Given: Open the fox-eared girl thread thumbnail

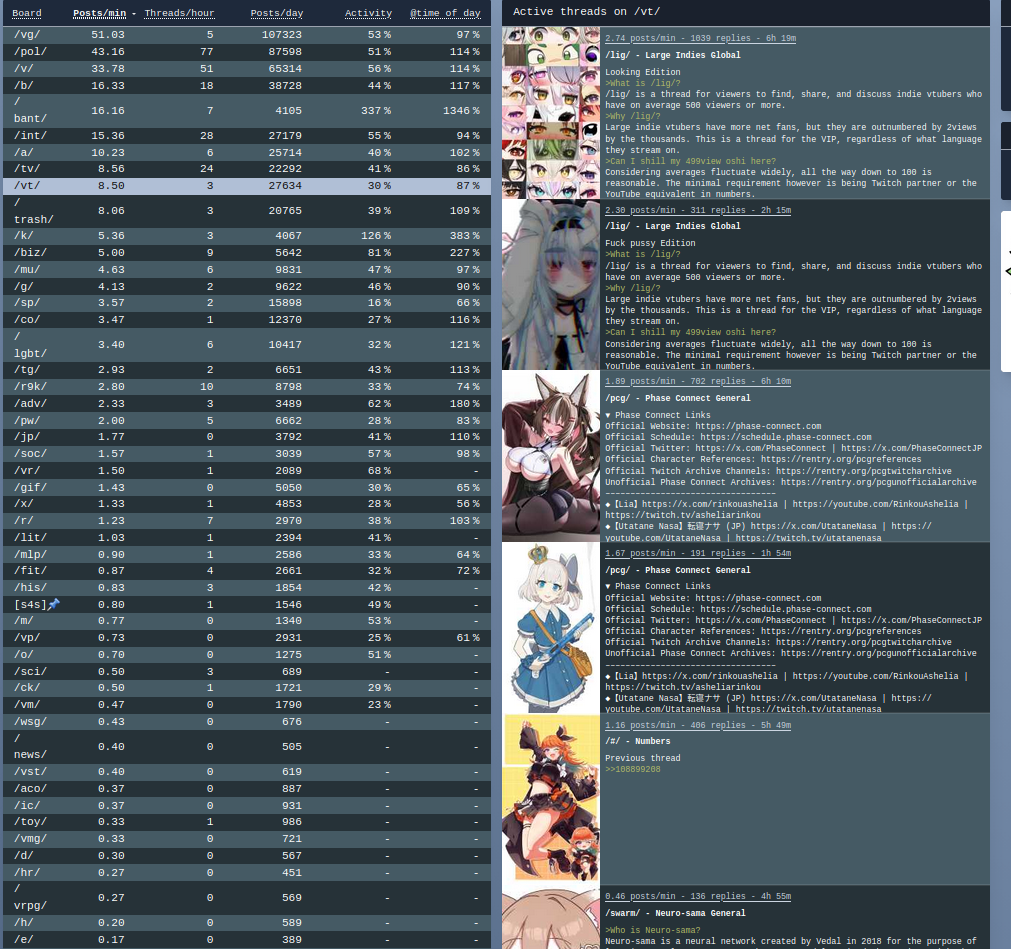Looking at the screenshot, I should coord(551,456).
